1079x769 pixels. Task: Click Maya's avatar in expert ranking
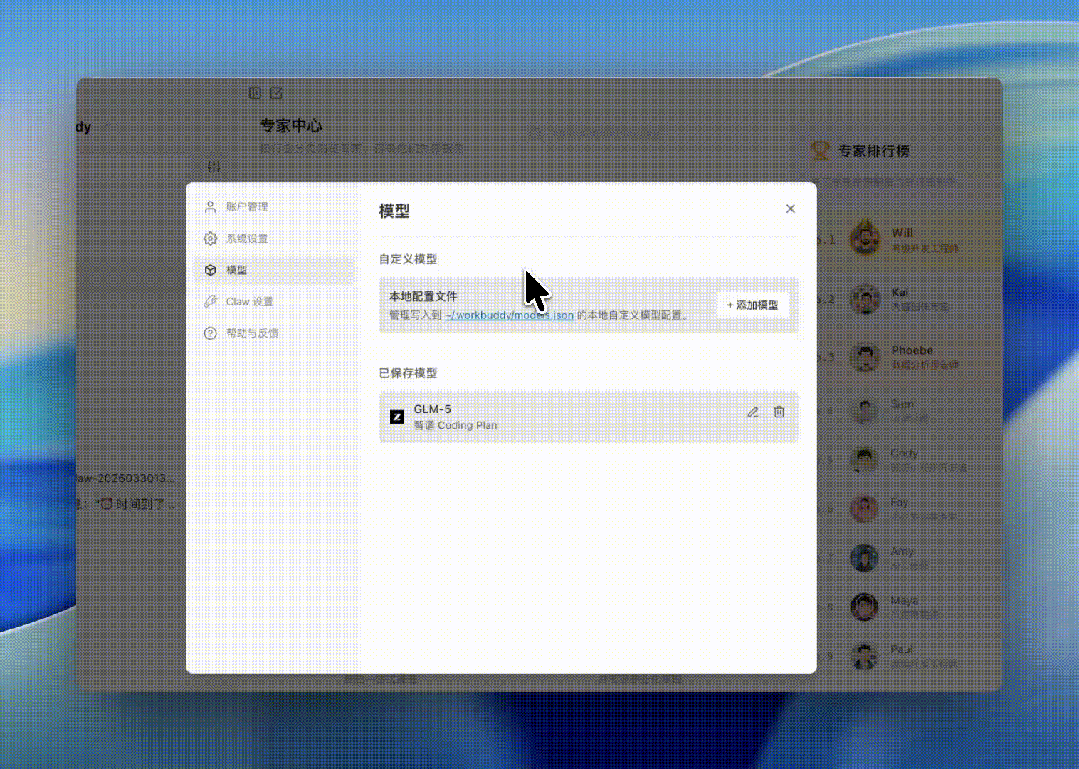864,606
